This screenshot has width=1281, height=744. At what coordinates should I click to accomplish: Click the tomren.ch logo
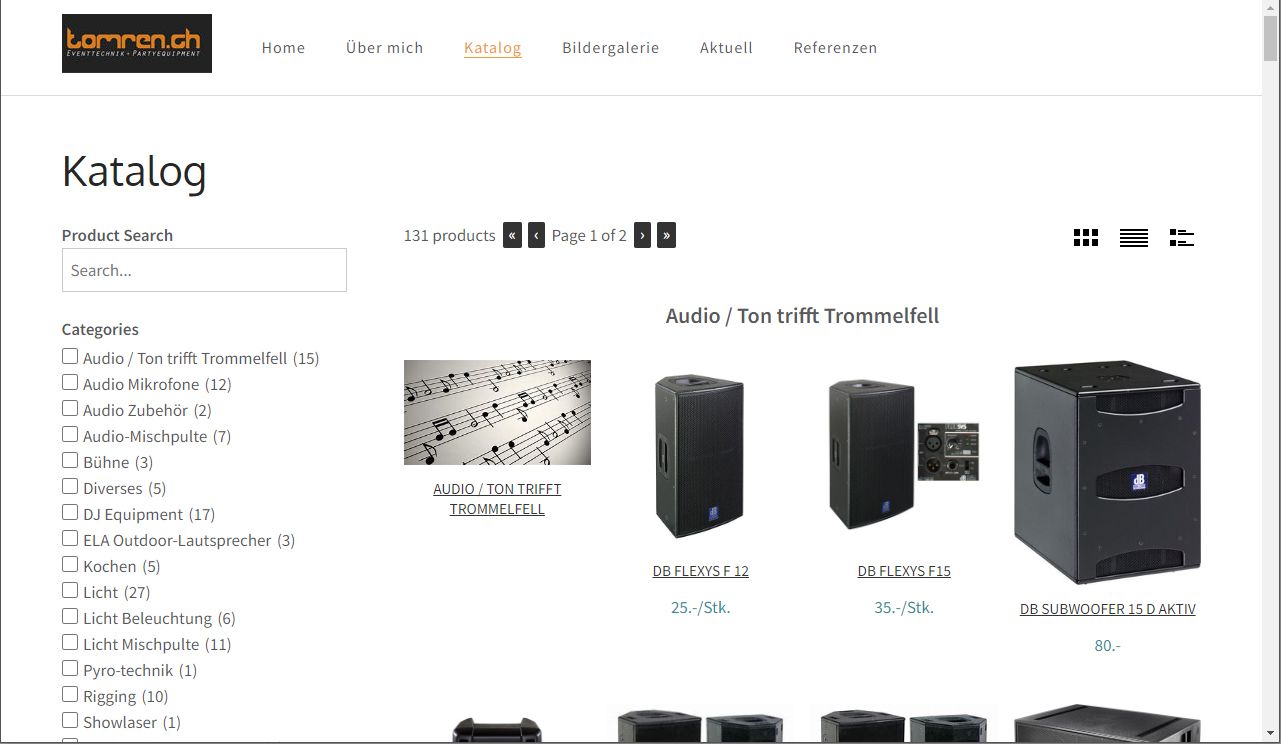coord(137,43)
